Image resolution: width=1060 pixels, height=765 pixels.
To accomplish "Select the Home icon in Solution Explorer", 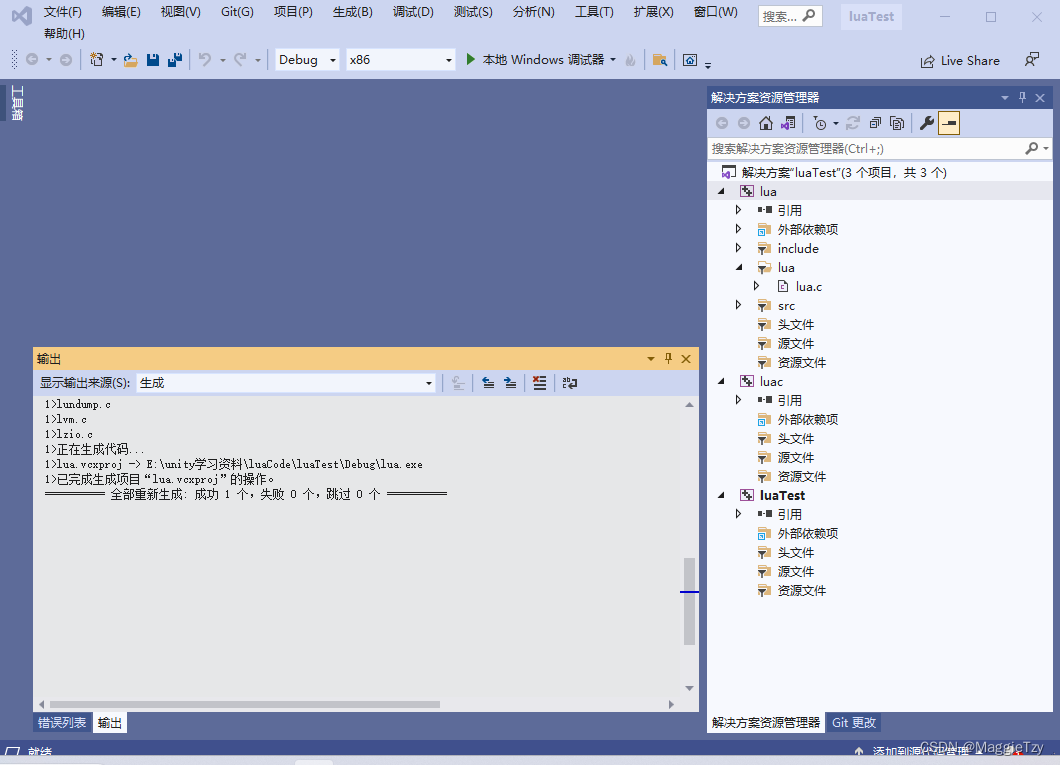I will (x=765, y=122).
